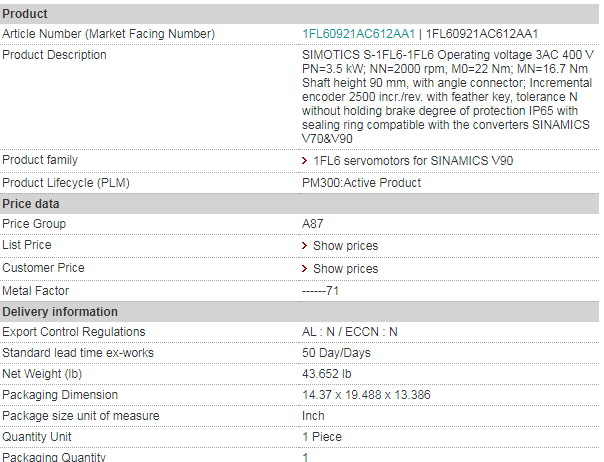Click the packaging dimension 14.37 x 19.488 x 13.386
Viewport: 604px width, 462px height.
[x=366, y=395]
